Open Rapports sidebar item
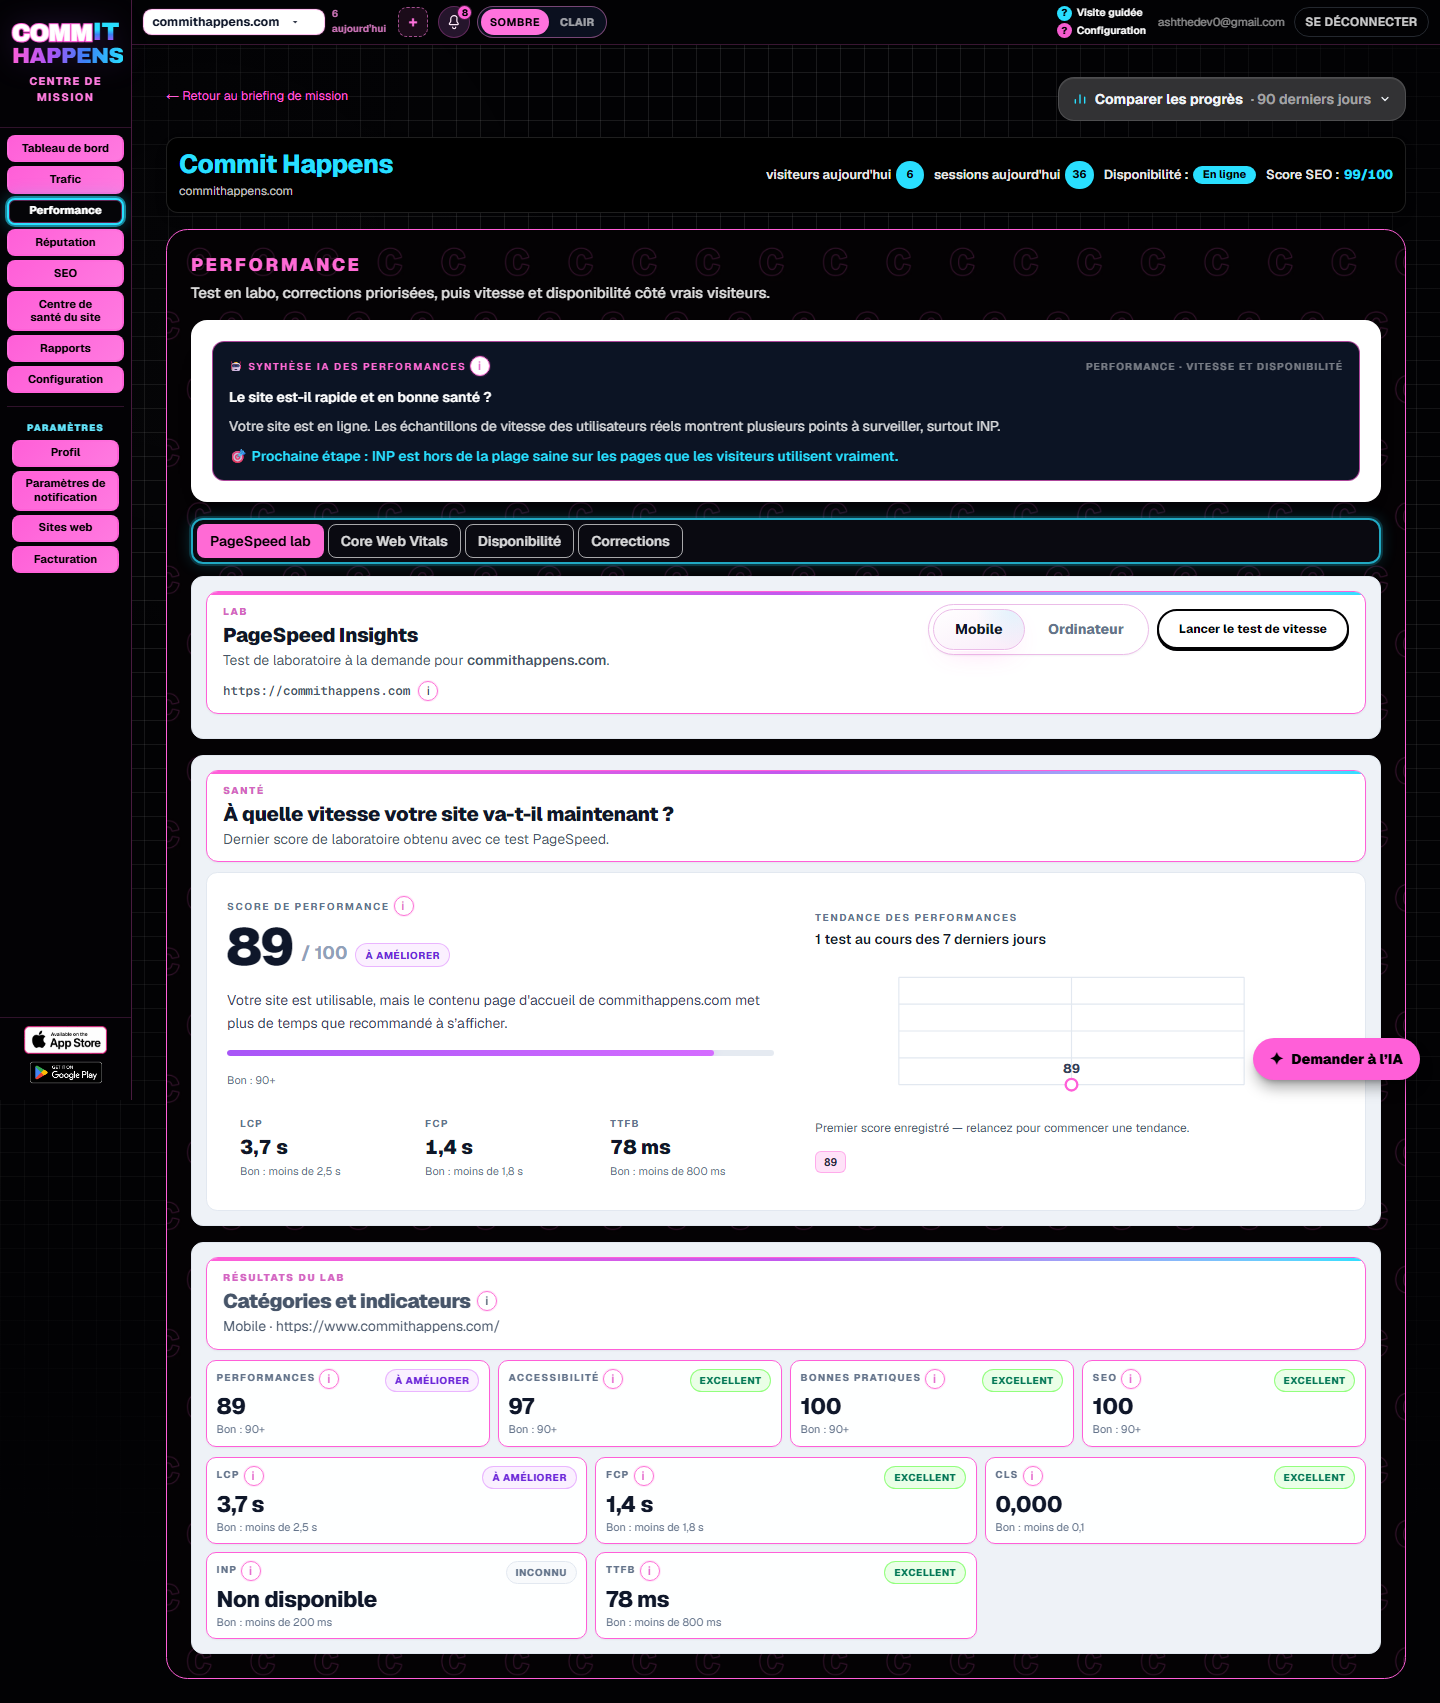1440x1703 pixels. point(66,349)
